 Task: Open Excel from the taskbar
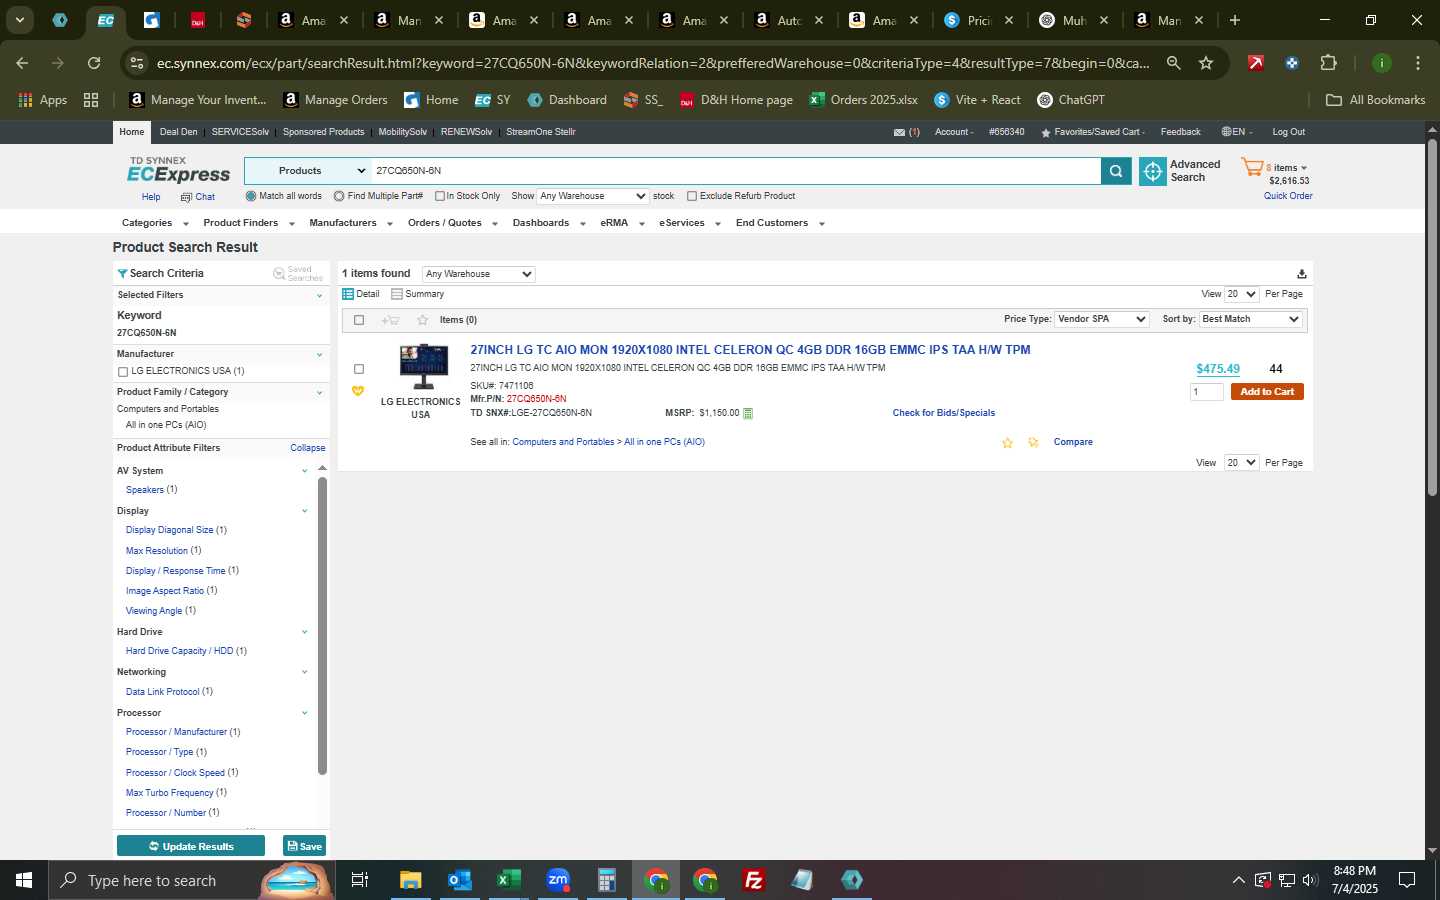tap(508, 880)
